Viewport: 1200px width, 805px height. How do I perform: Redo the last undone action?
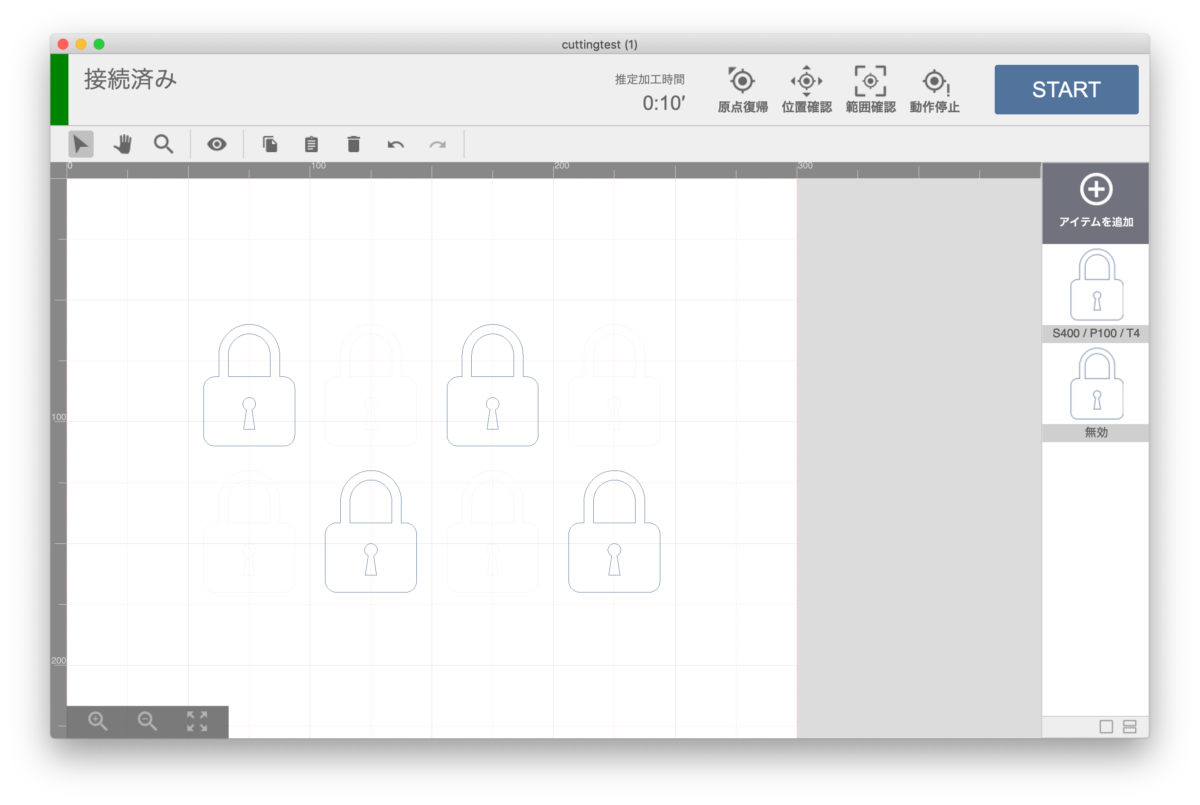(437, 144)
